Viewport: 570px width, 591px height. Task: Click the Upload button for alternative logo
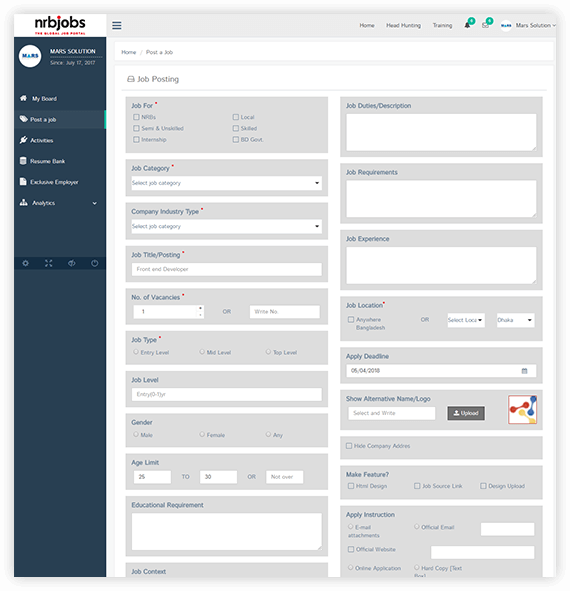click(466, 413)
